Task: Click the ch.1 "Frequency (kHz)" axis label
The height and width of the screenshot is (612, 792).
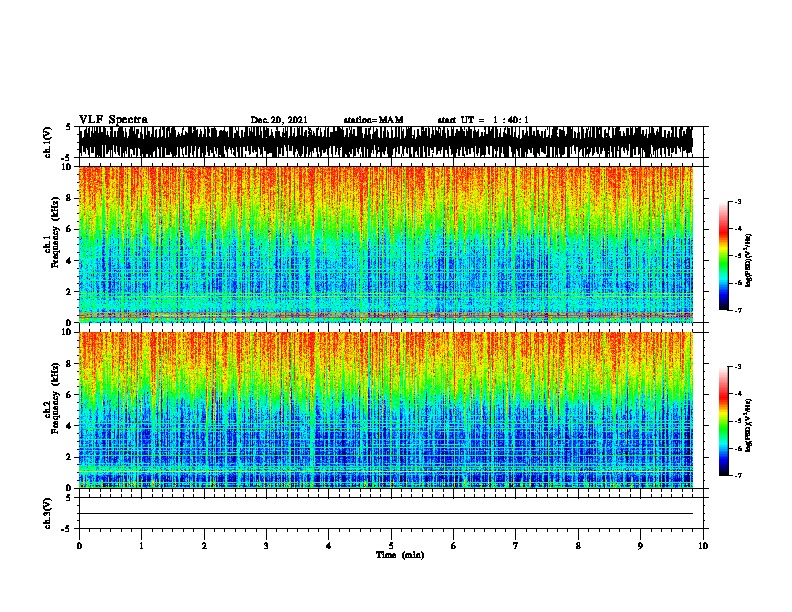Action: pos(55,233)
